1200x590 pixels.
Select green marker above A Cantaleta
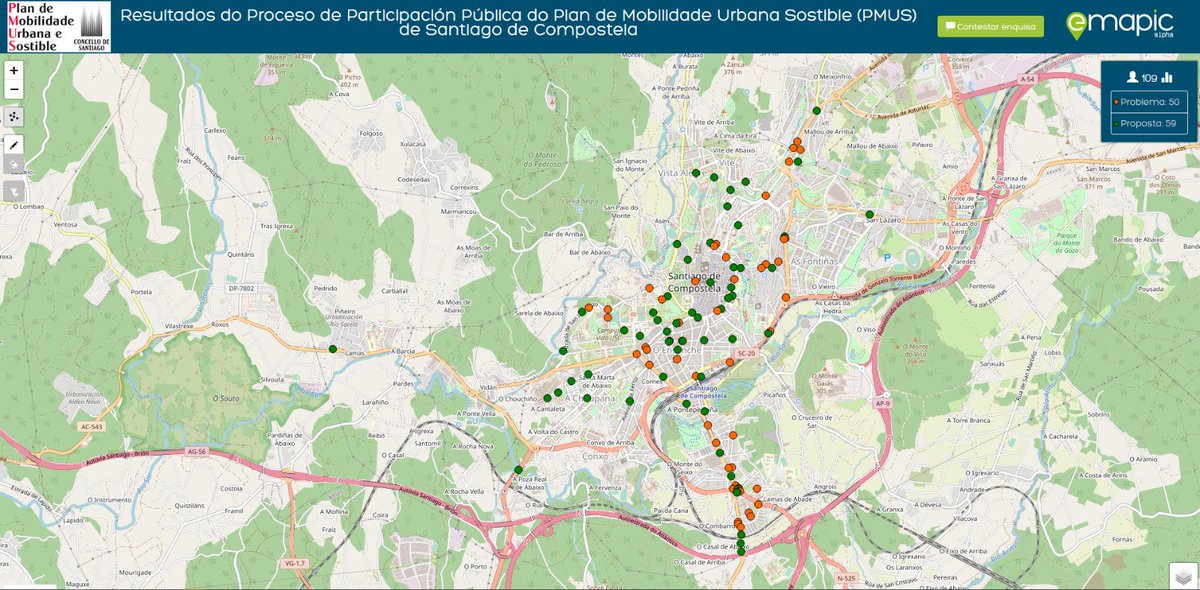pos(547,399)
